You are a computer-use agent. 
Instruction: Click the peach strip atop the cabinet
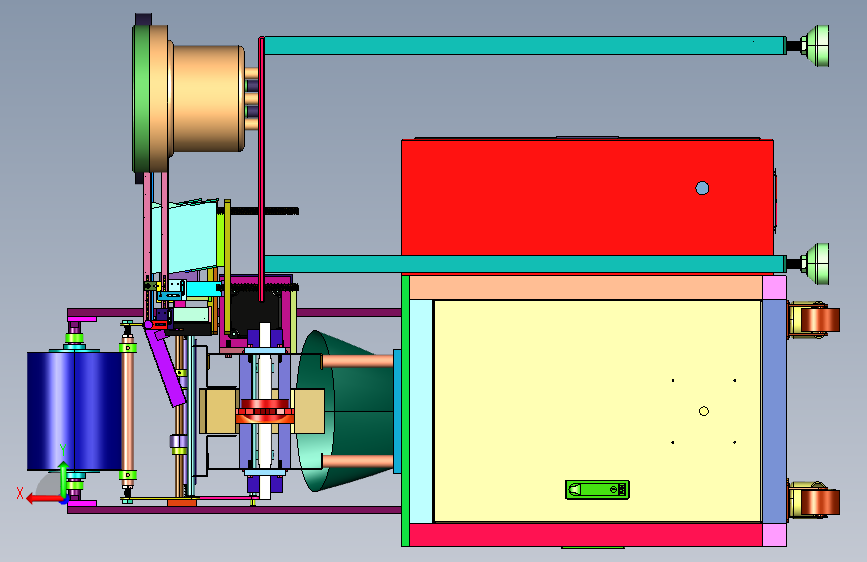coord(586,288)
